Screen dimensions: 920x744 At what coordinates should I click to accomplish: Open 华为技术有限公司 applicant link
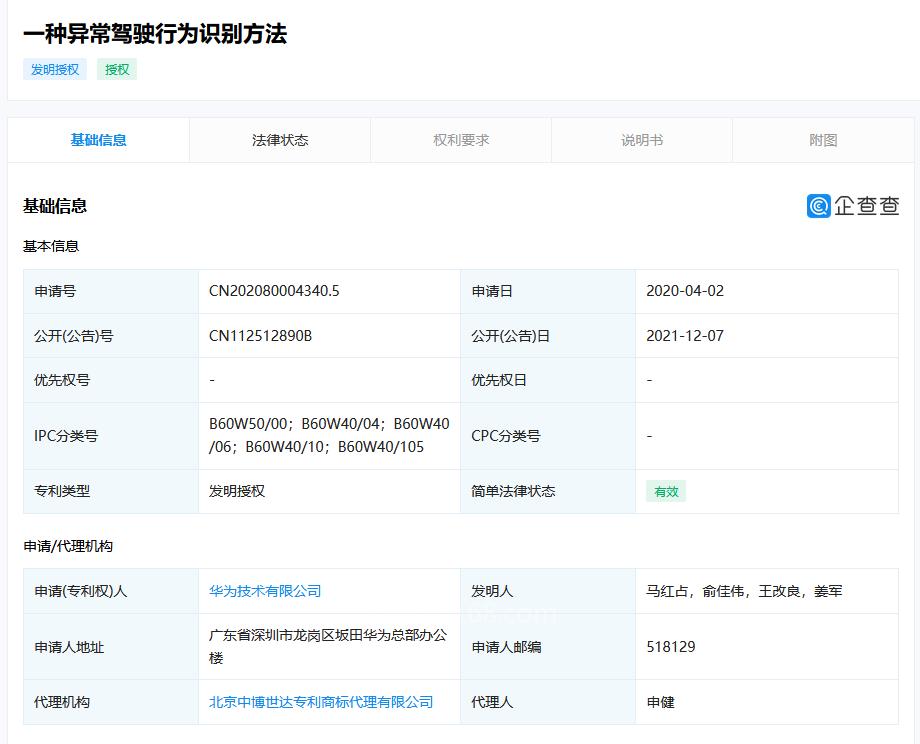pyautogui.click(x=265, y=591)
